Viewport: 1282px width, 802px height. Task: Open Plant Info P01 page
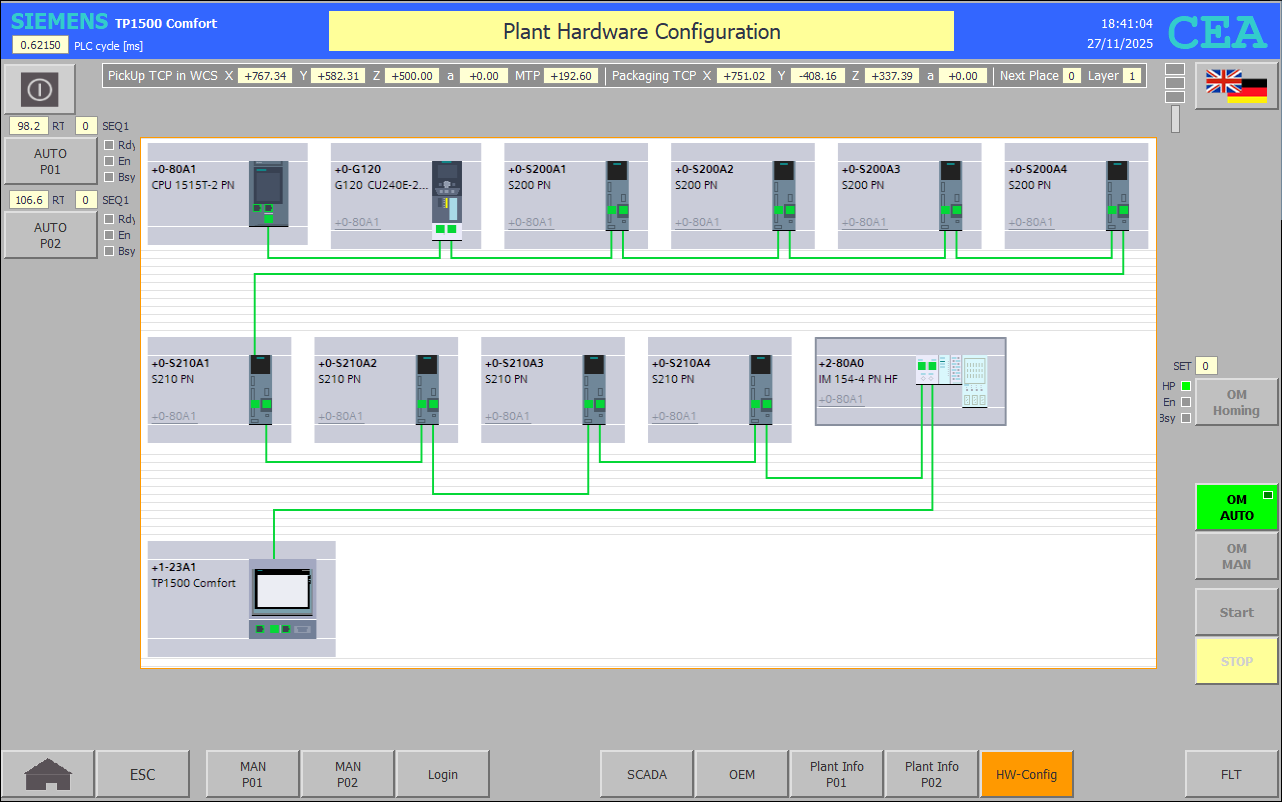836,774
